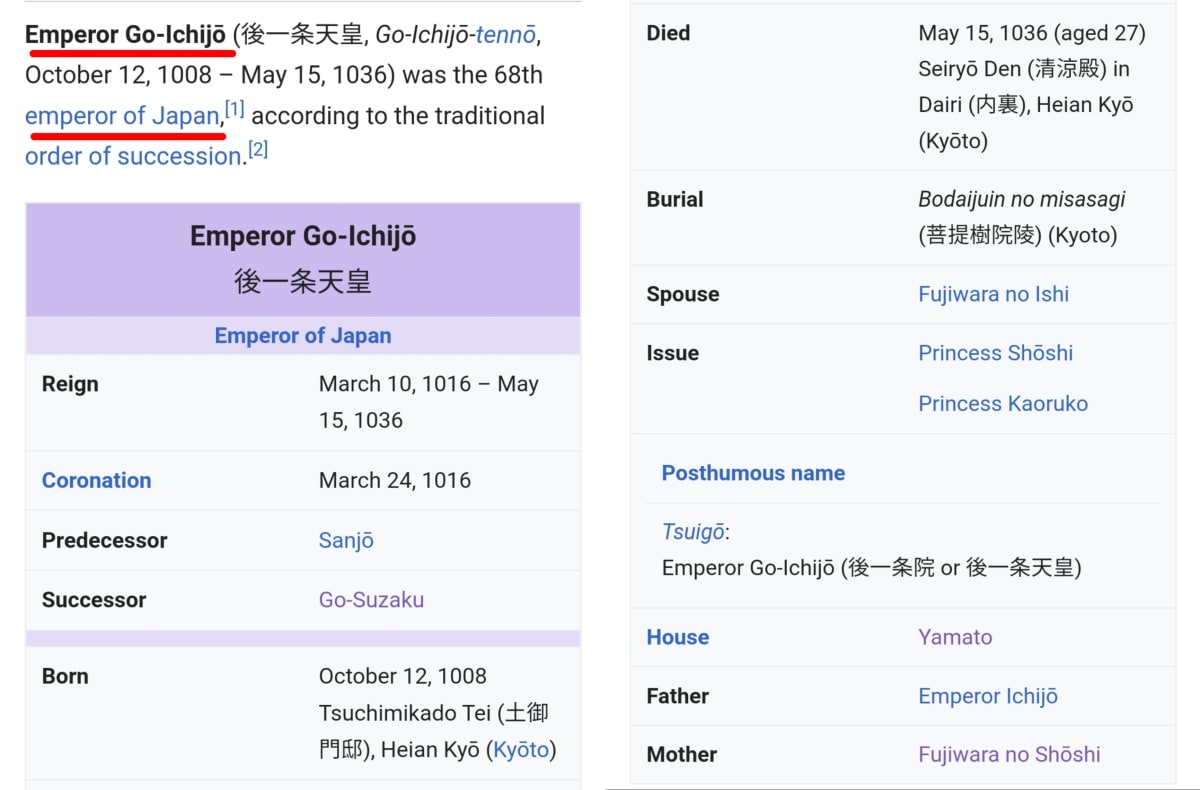Open the Coronation link in the infobox
Image resolution: width=1200 pixels, height=790 pixels.
96,480
